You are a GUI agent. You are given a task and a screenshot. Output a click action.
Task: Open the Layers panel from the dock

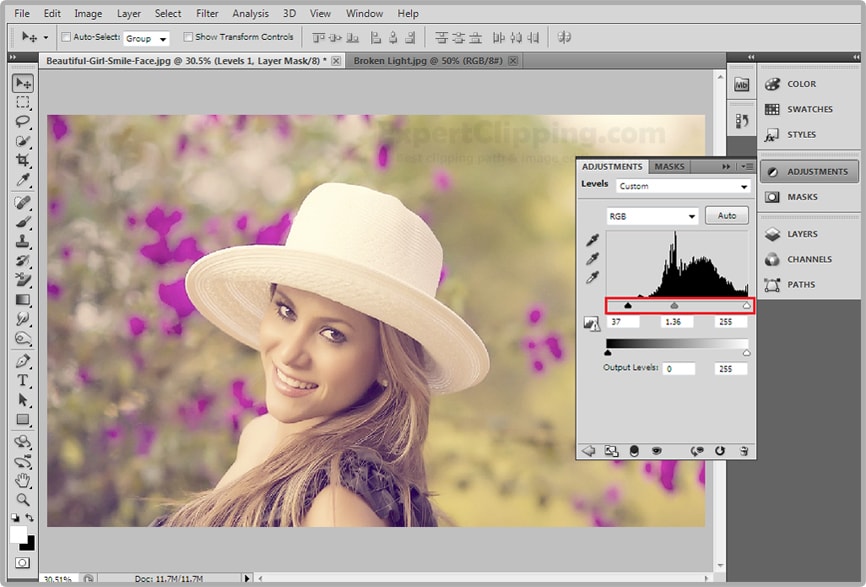[x=802, y=234]
